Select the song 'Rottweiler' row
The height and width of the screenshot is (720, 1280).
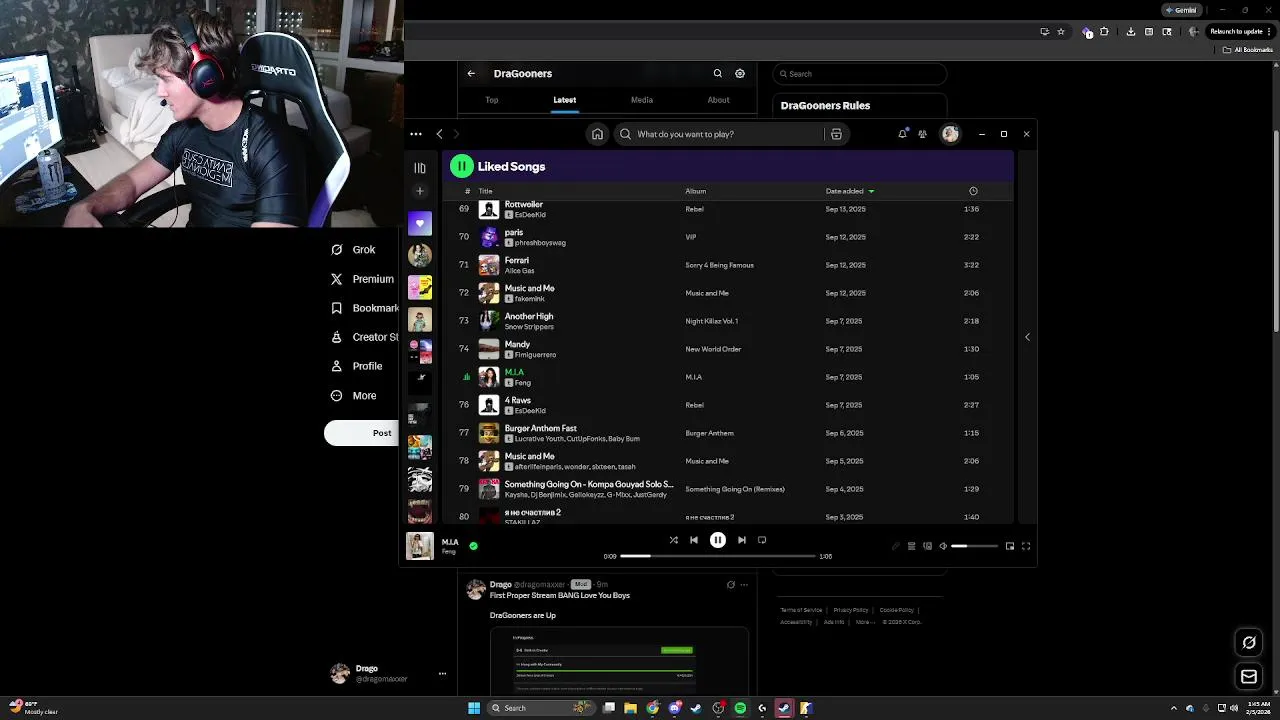[728, 209]
